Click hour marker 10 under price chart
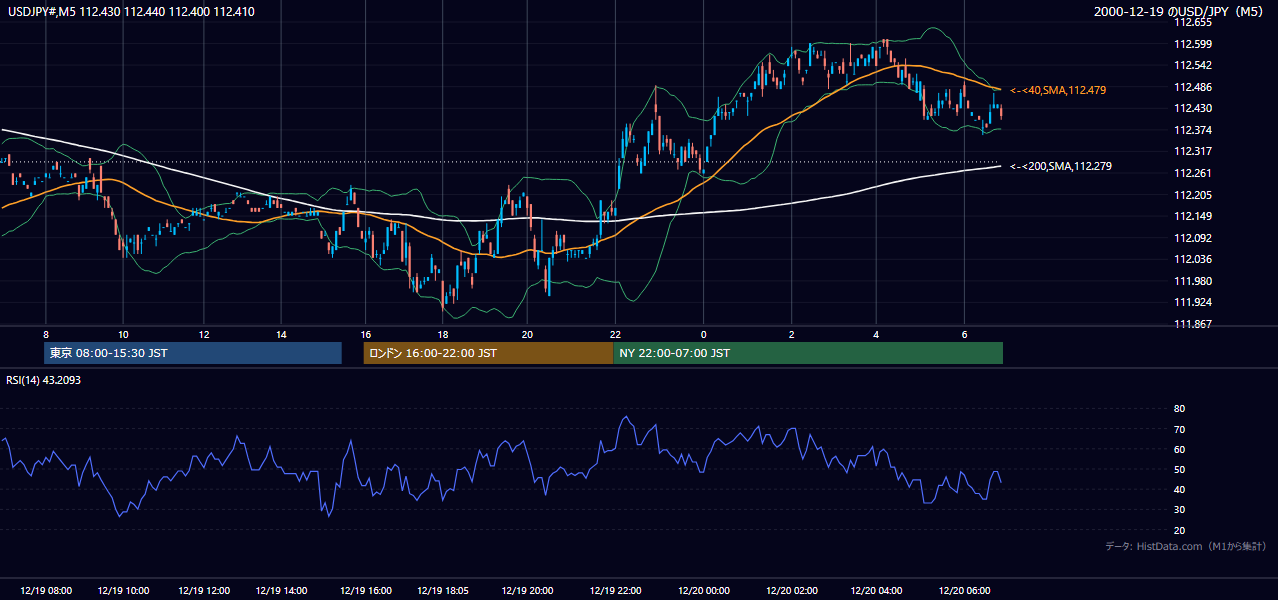The width and height of the screenshot is (1278, 600). 123,334
